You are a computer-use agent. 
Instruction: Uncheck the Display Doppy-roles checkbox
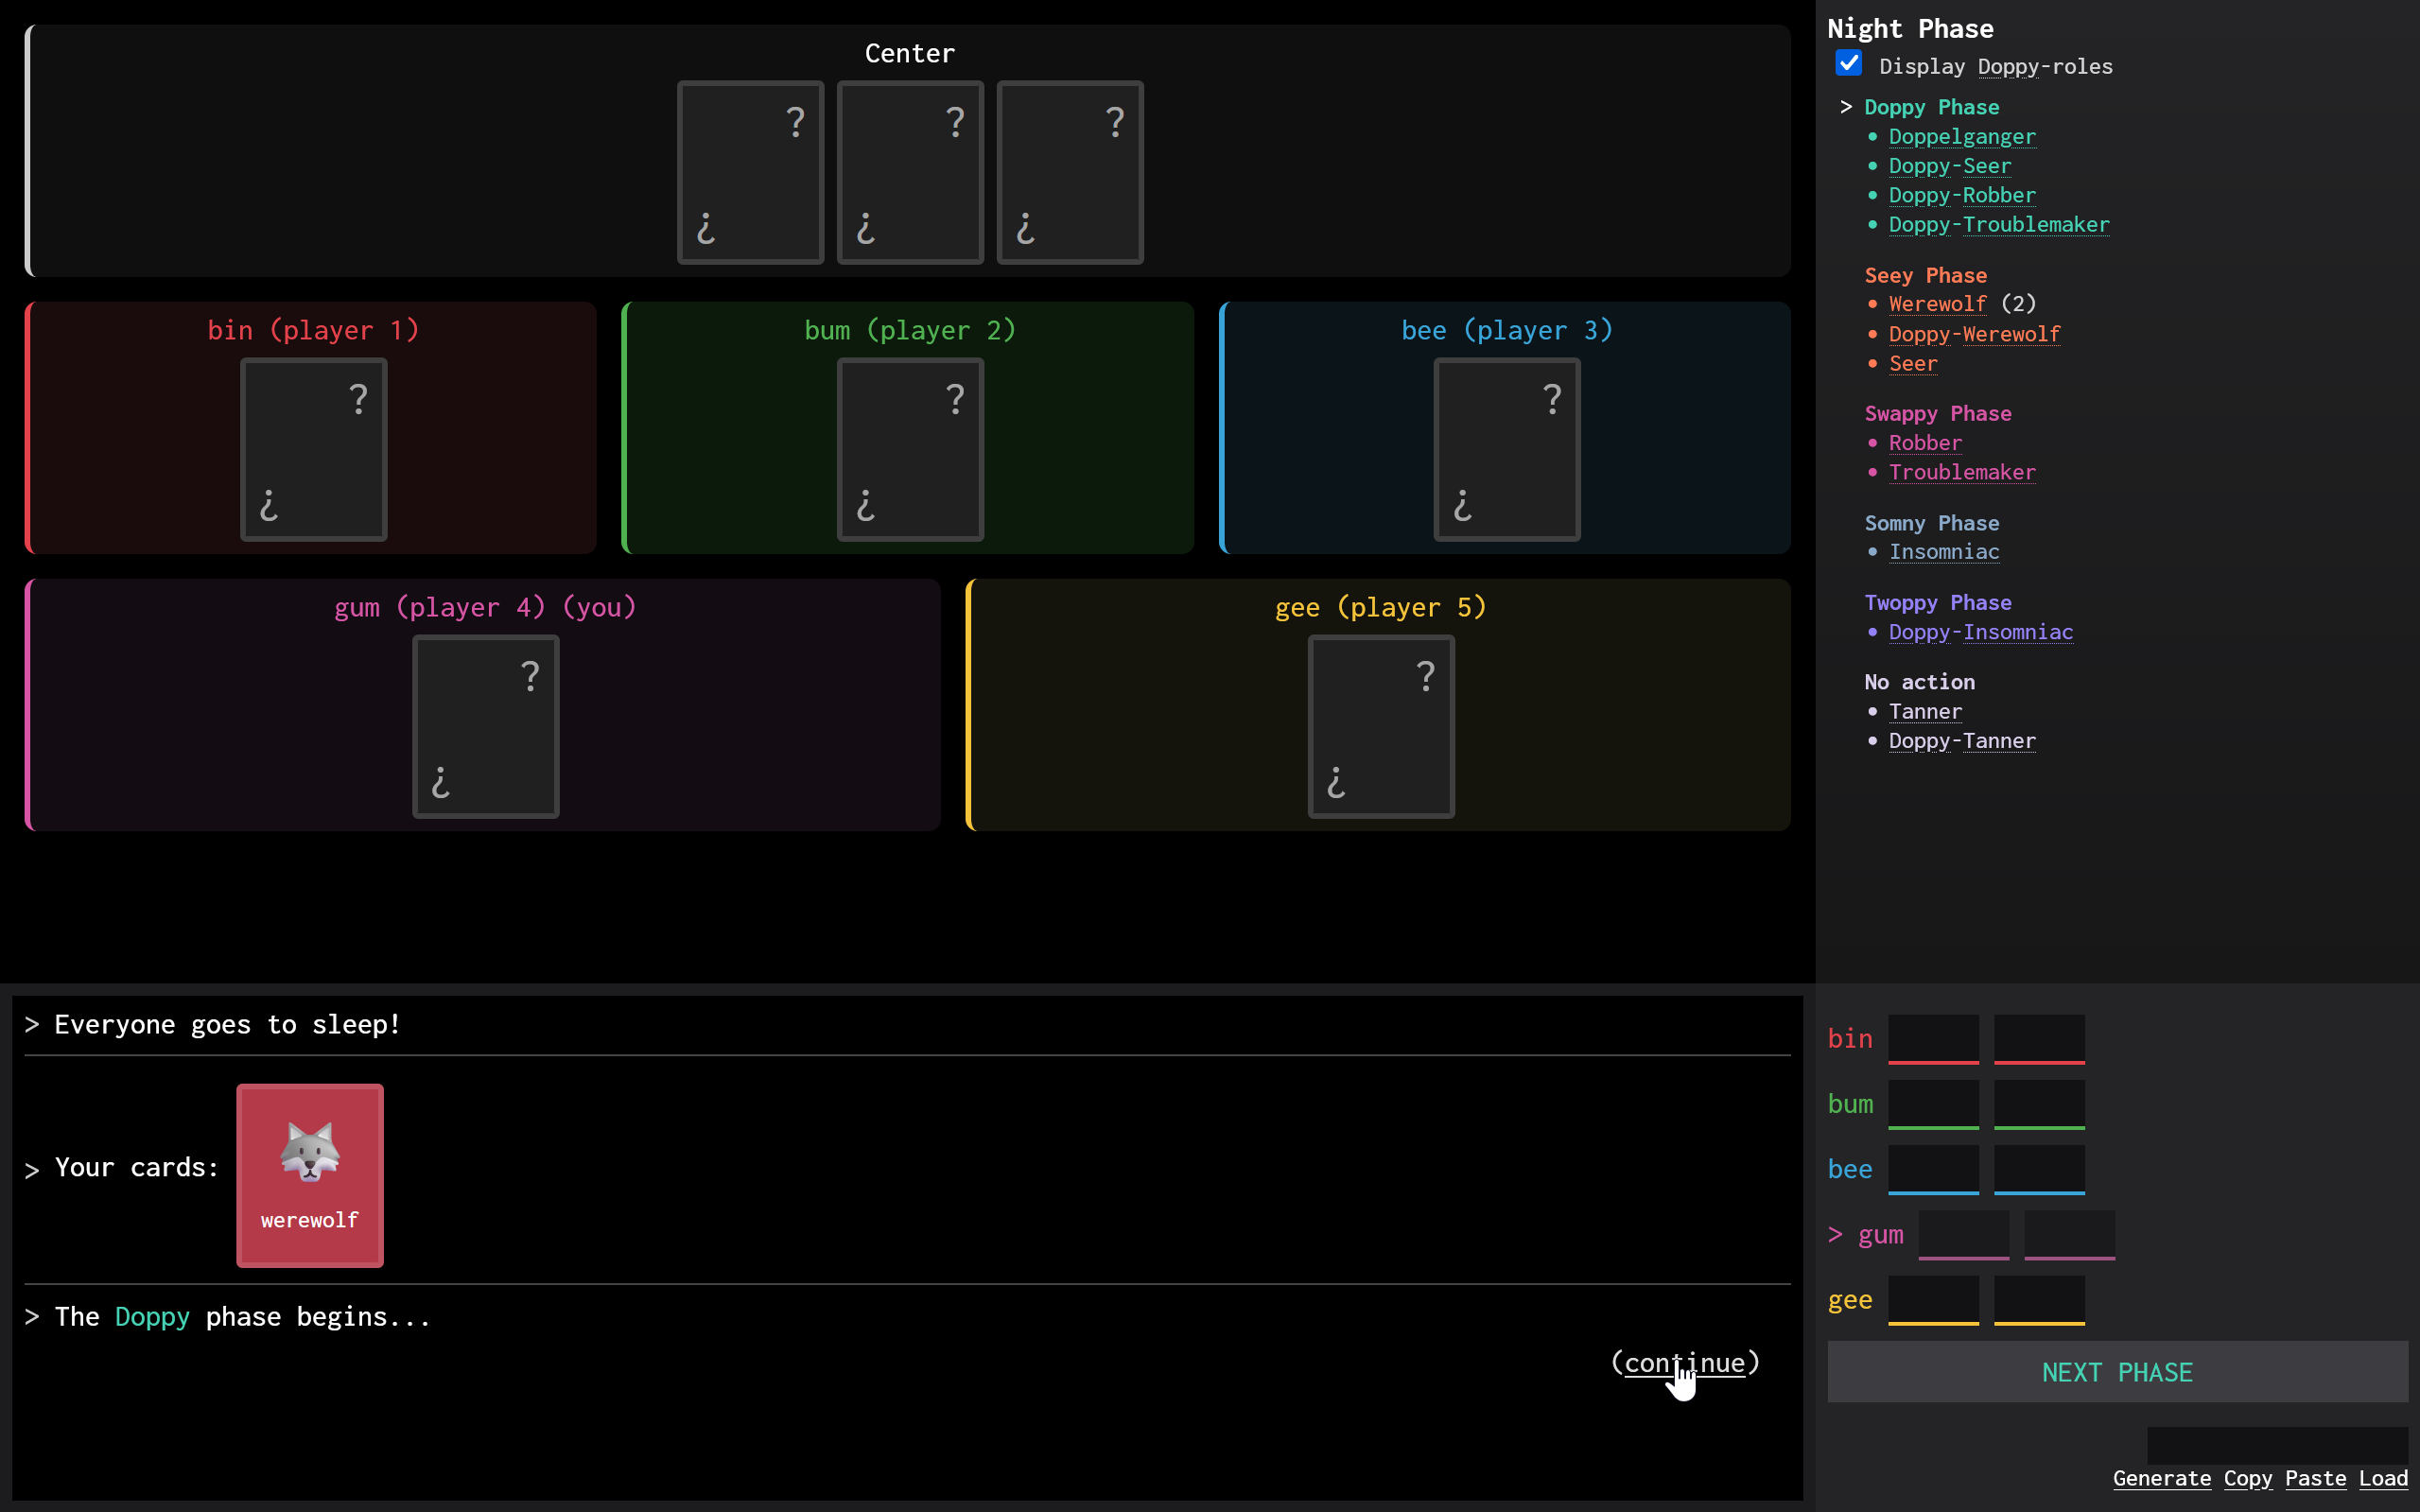tap(1848, 64)
